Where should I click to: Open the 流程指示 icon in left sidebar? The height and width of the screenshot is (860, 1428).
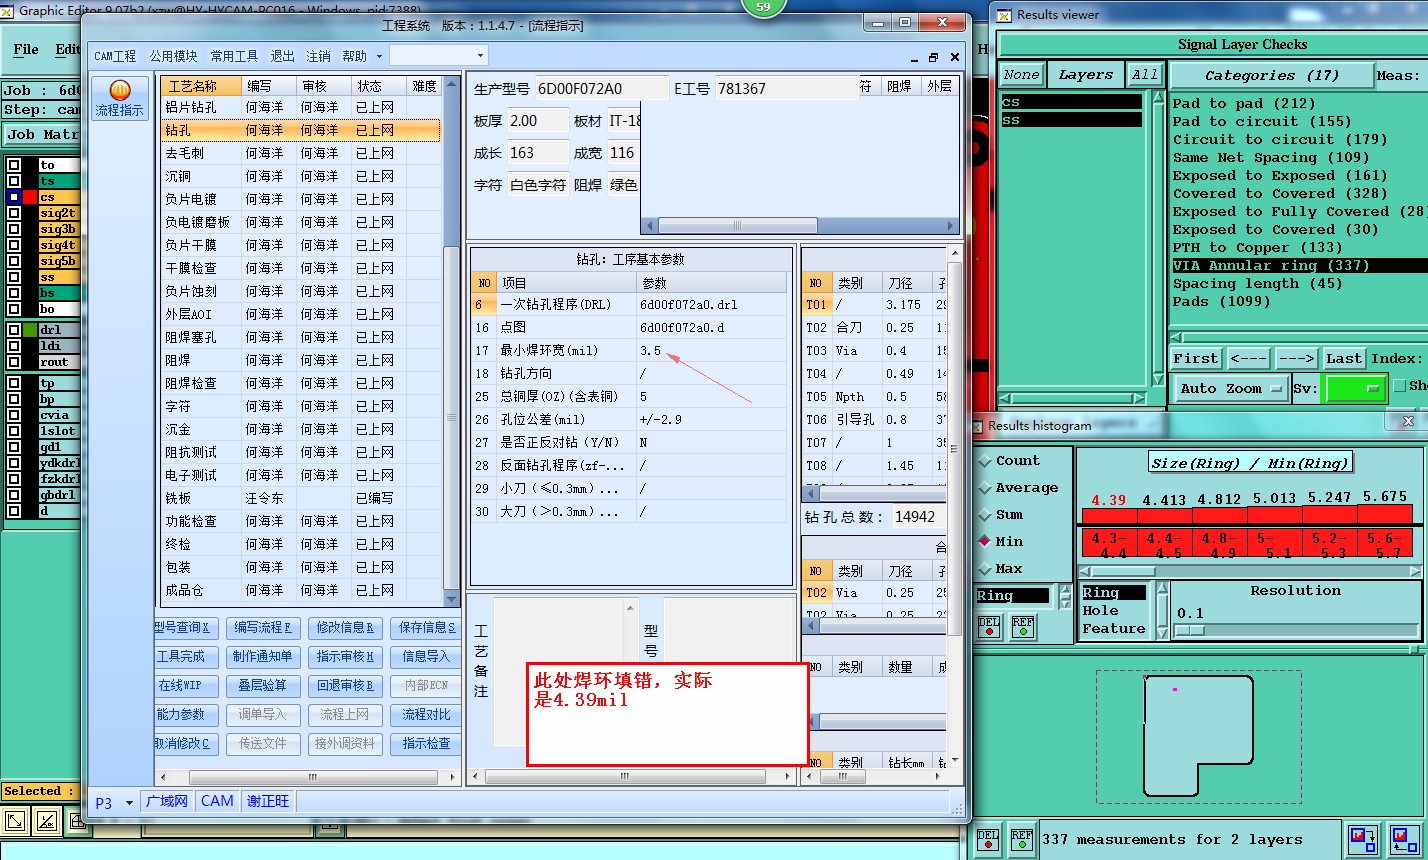119,98
